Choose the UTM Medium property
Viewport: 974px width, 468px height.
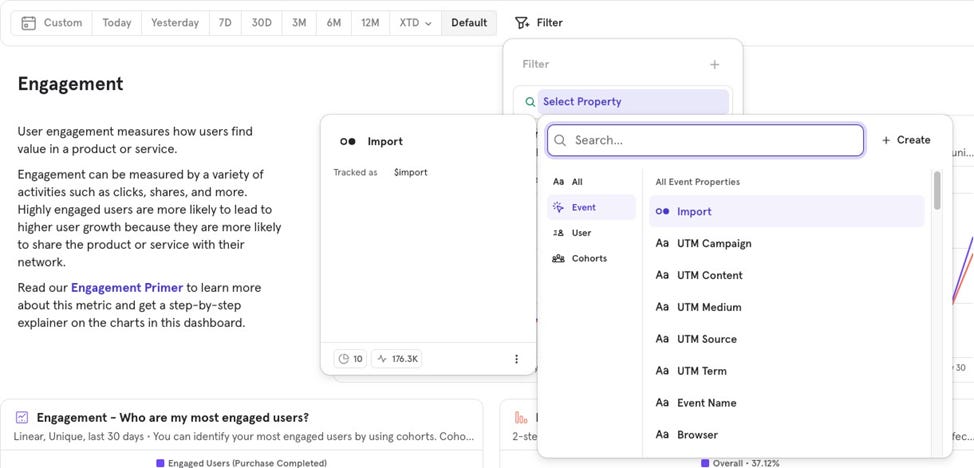coord(786,307)
